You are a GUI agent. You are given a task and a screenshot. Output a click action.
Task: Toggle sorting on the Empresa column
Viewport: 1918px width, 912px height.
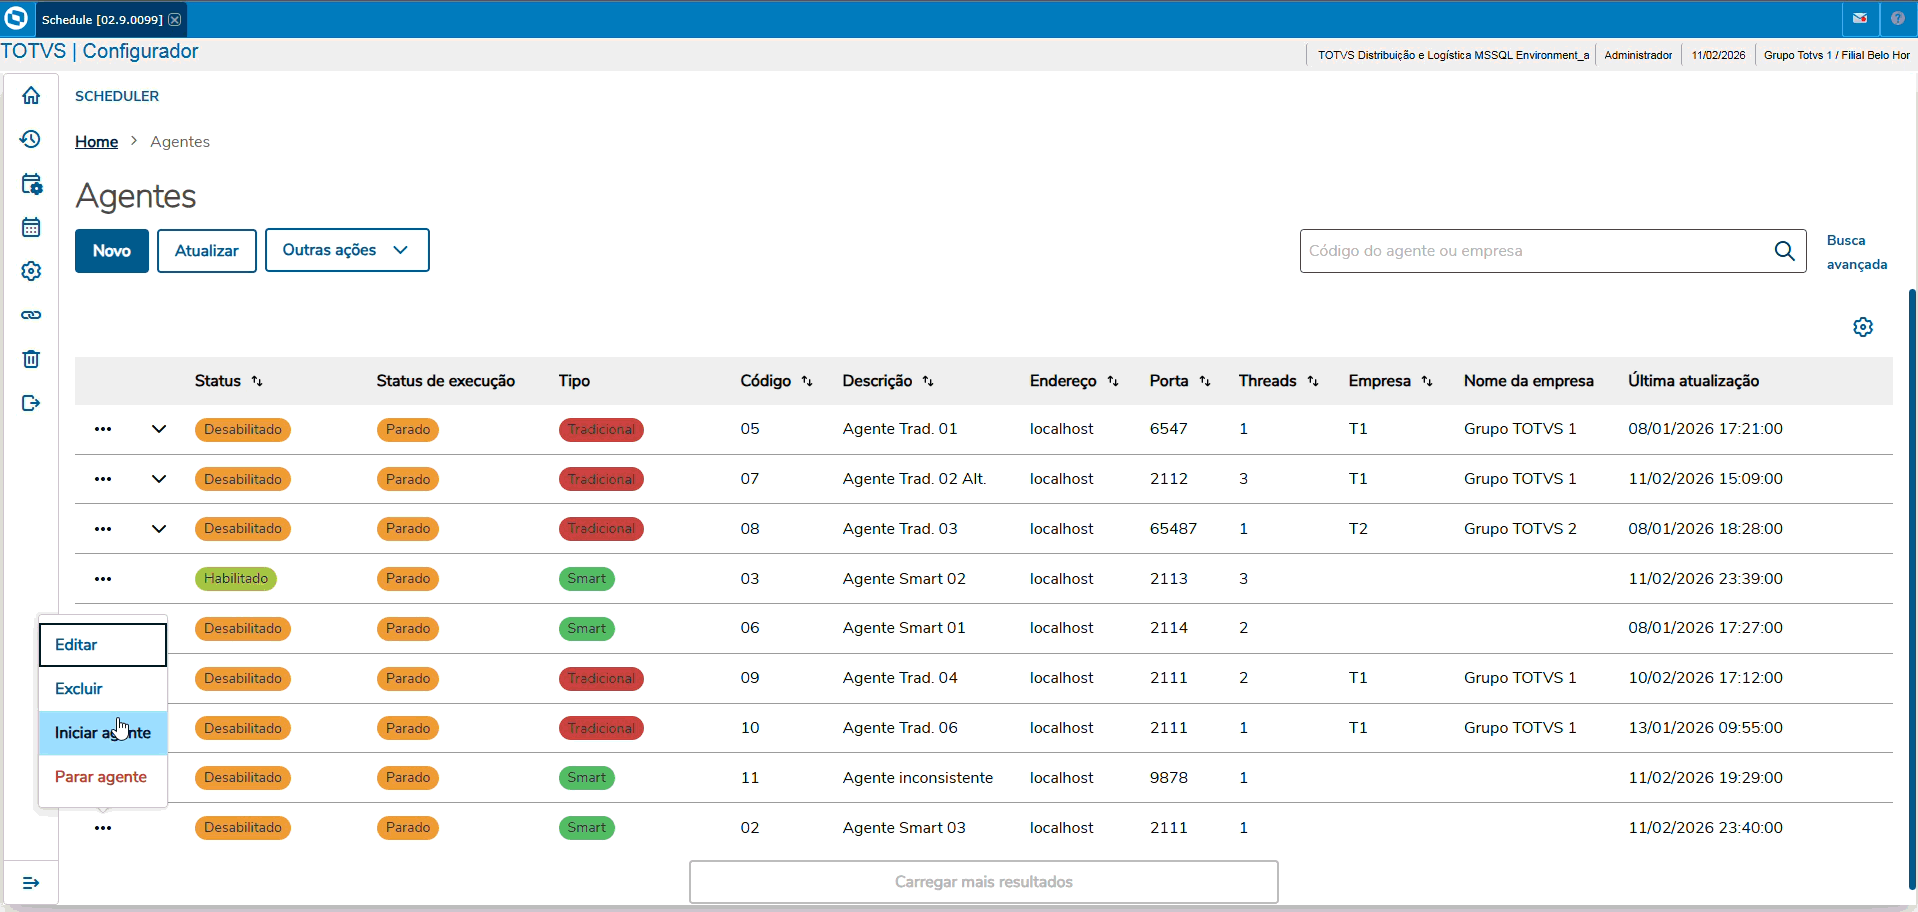click(1428, 381)
